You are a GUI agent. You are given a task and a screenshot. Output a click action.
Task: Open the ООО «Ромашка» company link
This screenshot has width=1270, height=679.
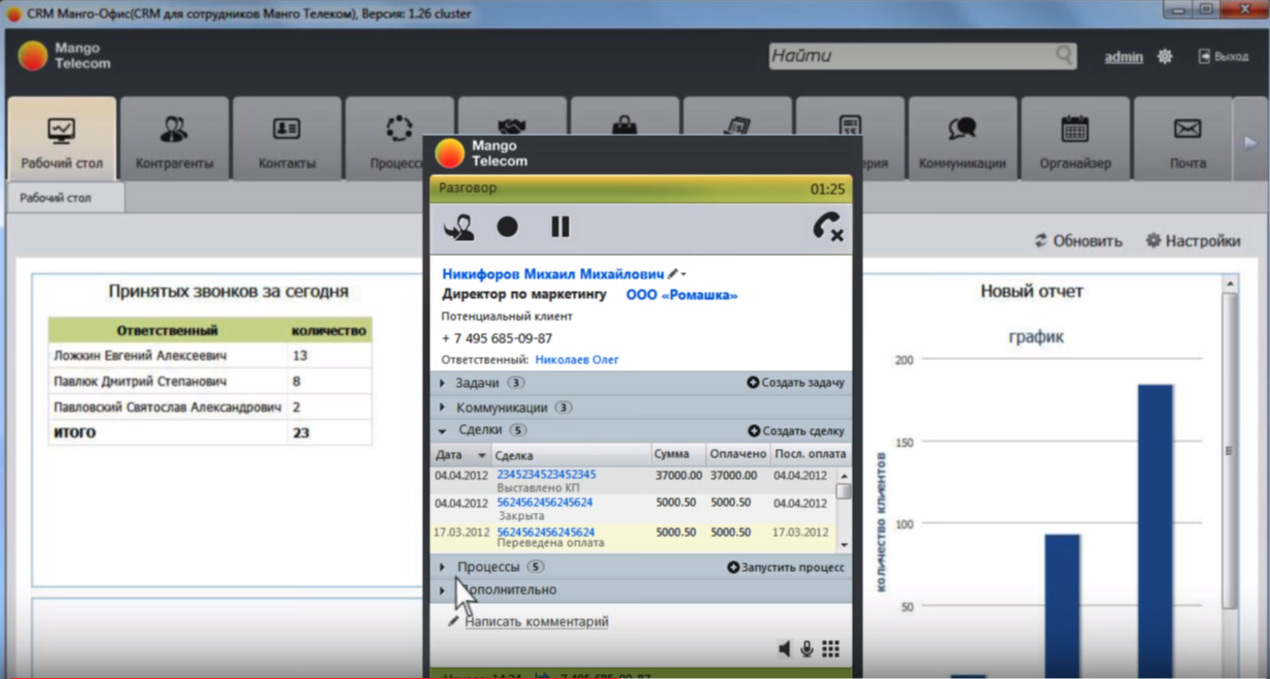tap(682, 296)
